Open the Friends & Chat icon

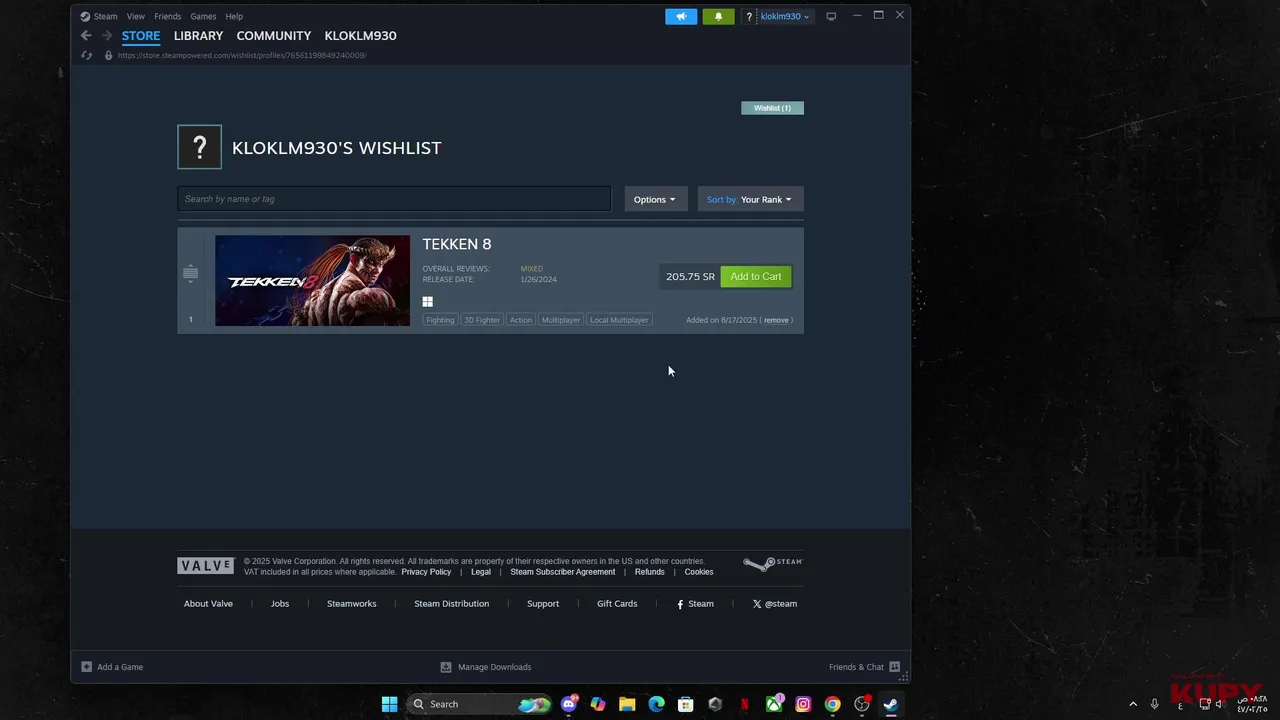[894, 667]
